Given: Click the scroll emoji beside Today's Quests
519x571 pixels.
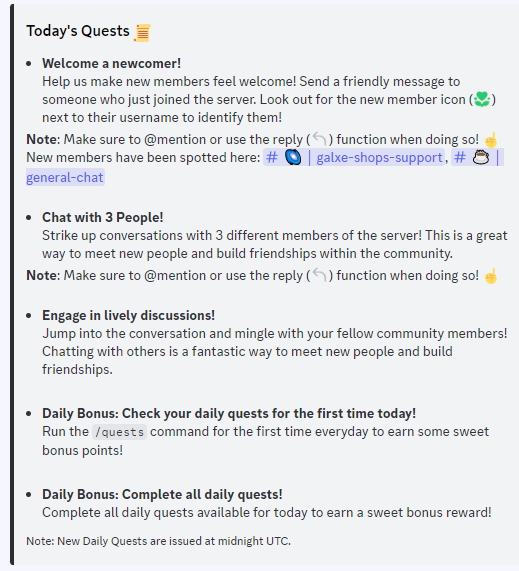Looking at the screenshot, I should 142,32.
